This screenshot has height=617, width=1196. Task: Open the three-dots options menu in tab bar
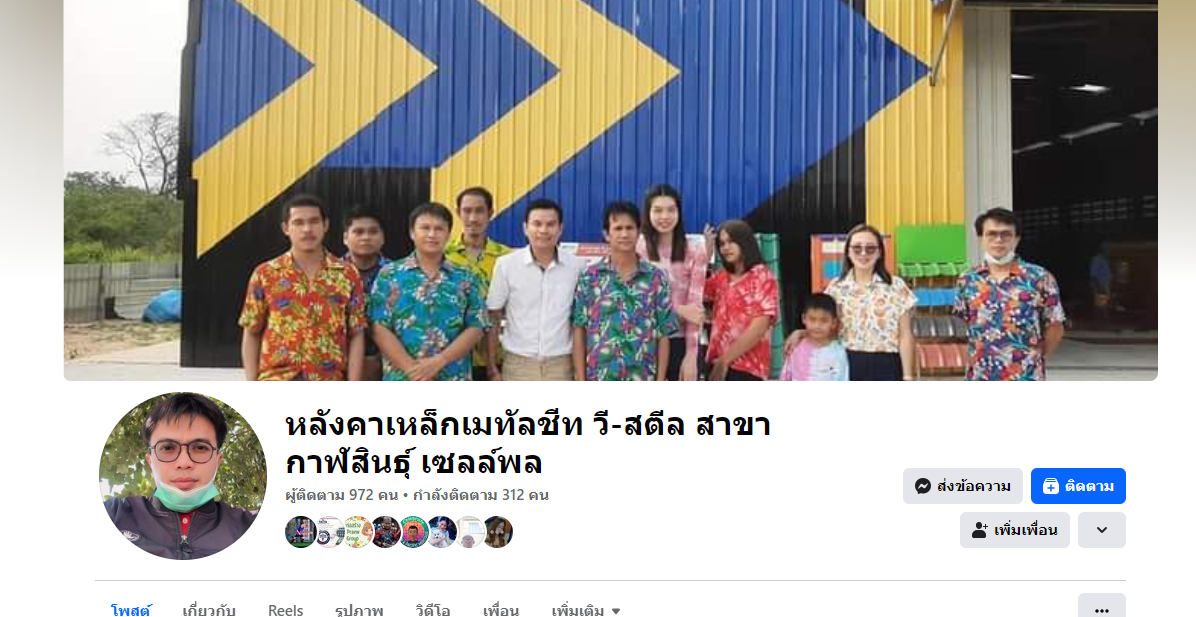[1101, 609]
